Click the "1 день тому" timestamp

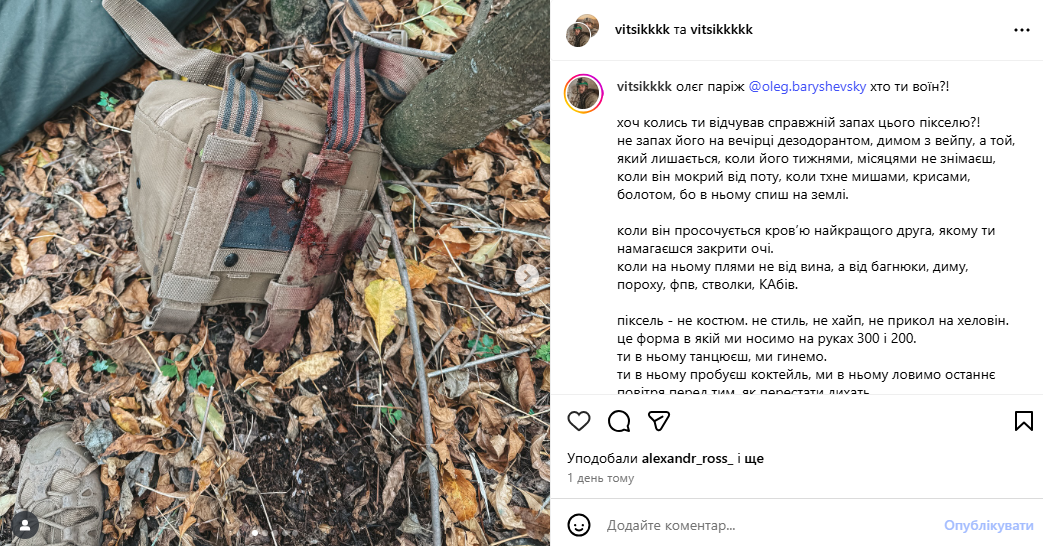tap(600, 478)
